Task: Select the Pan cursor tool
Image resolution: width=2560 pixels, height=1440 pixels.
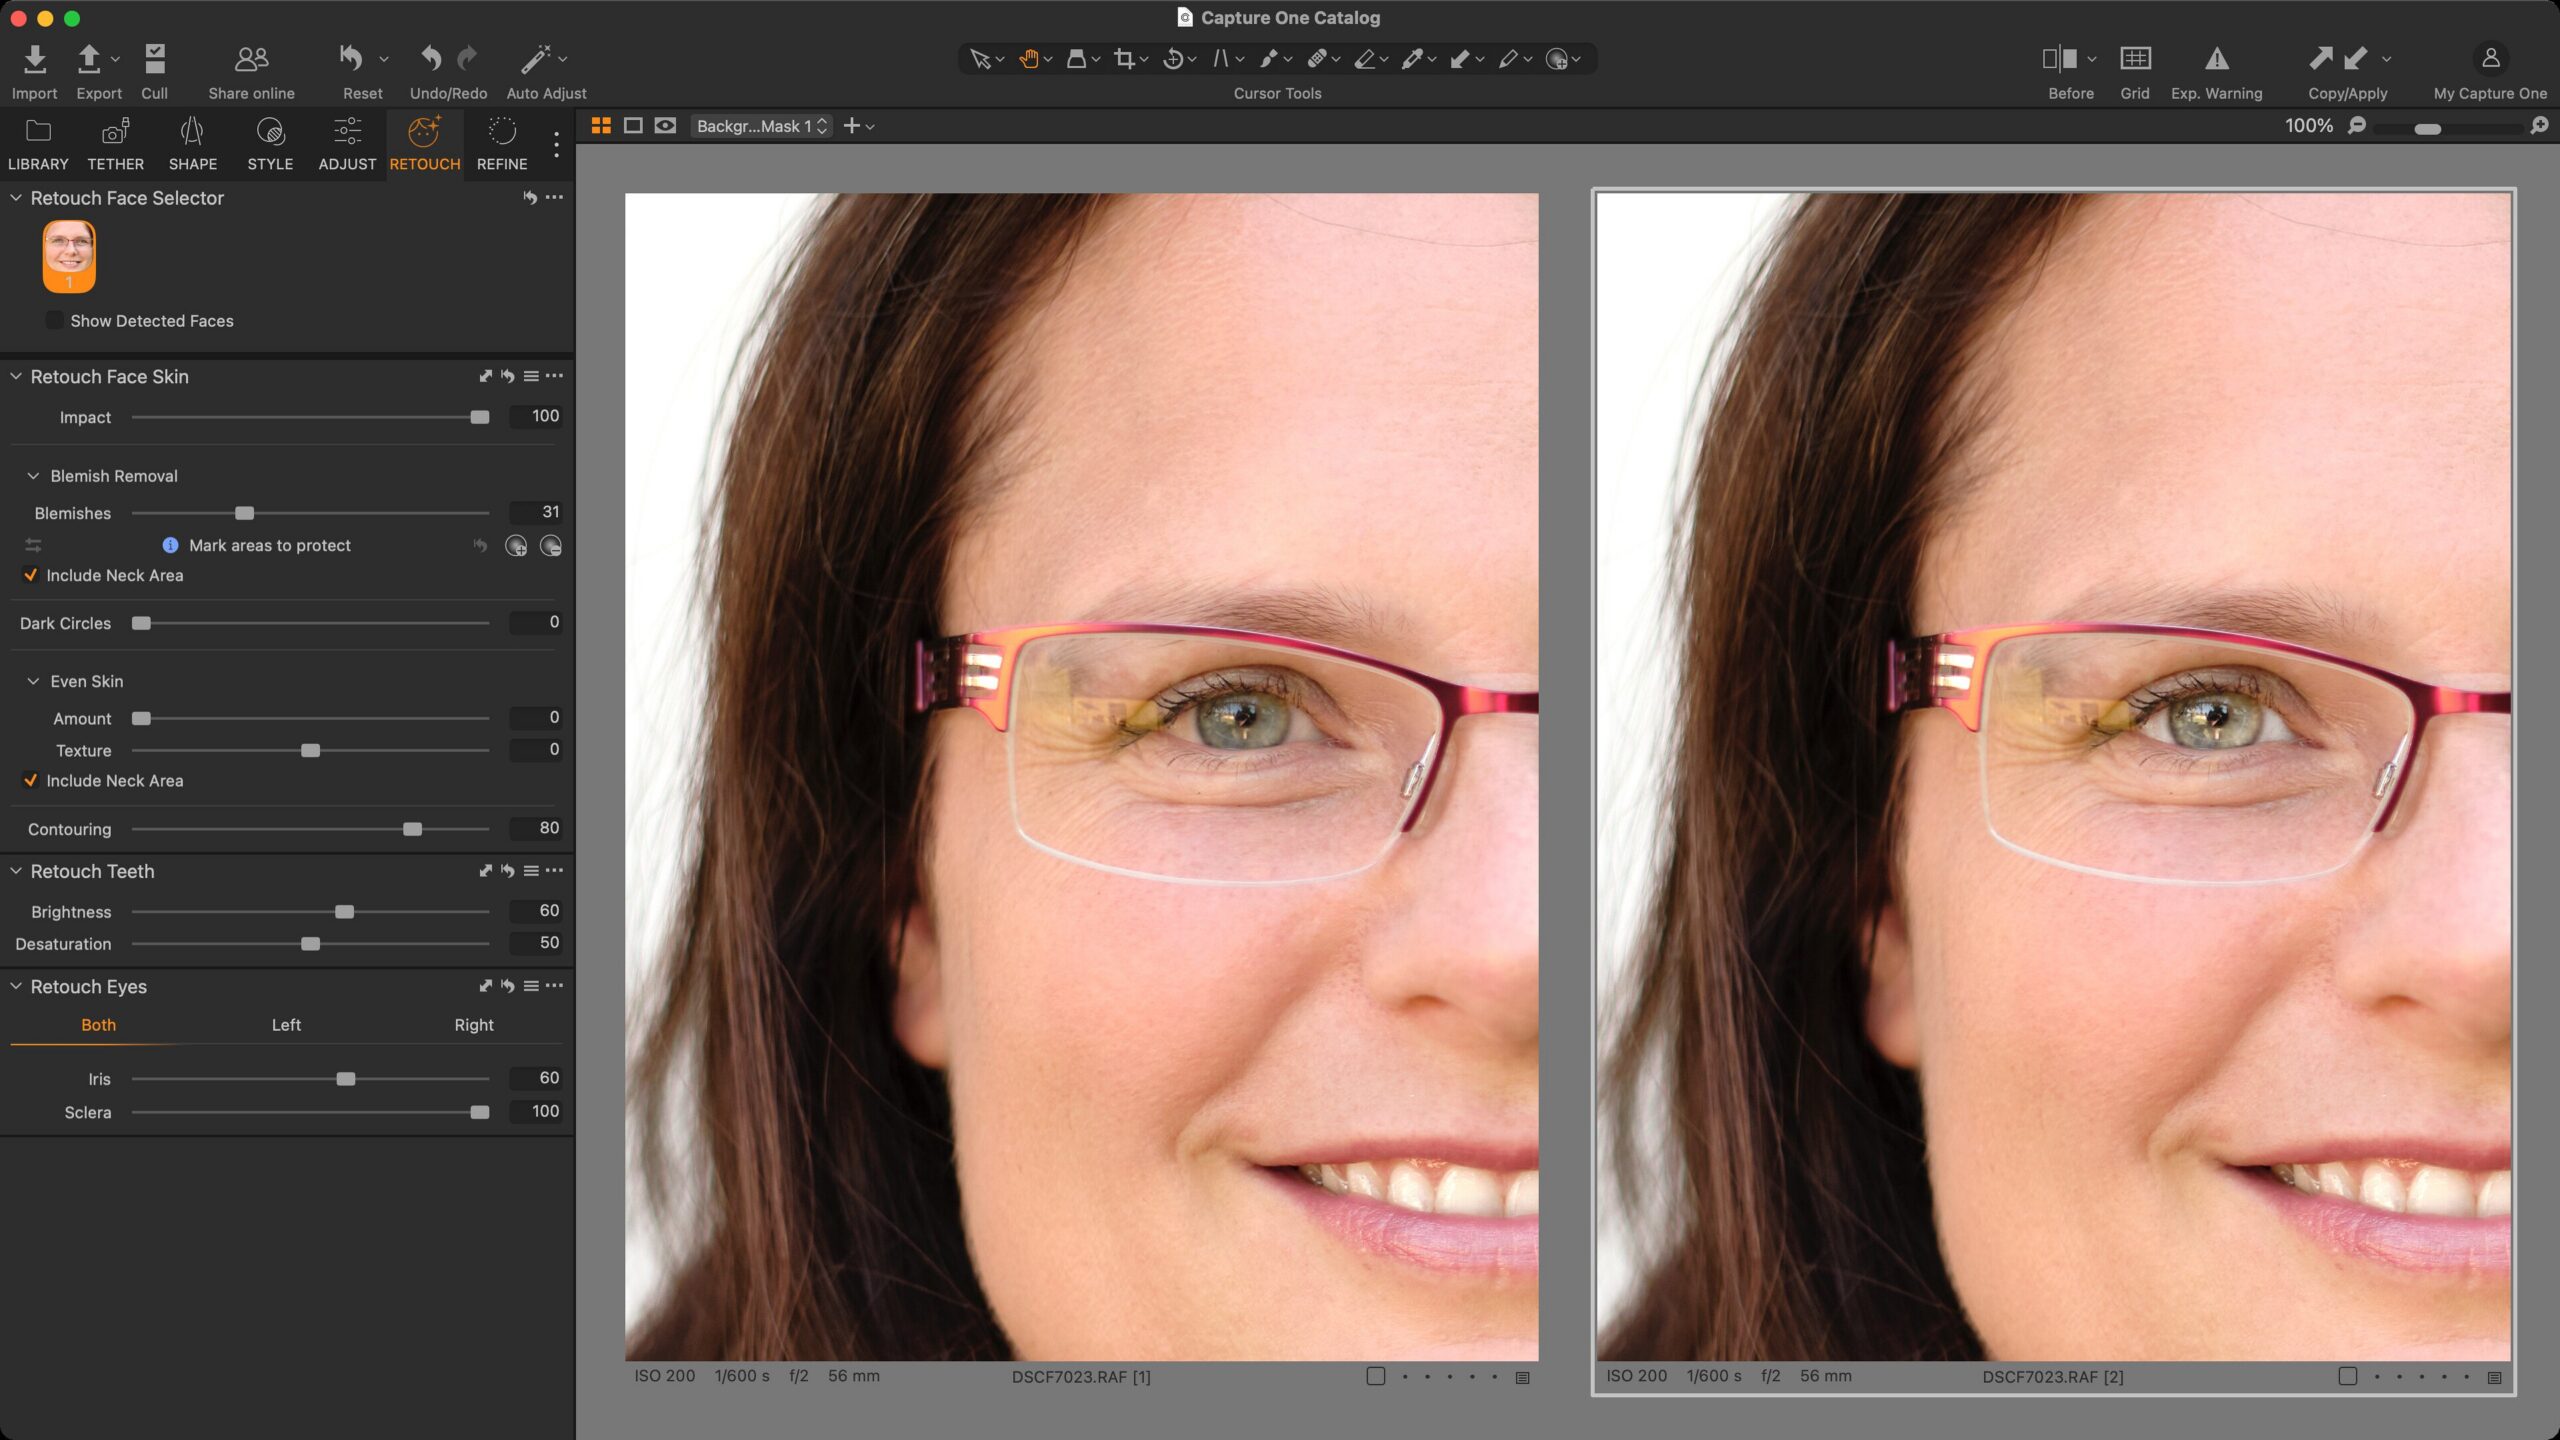Action: (x=1029, y=58)
